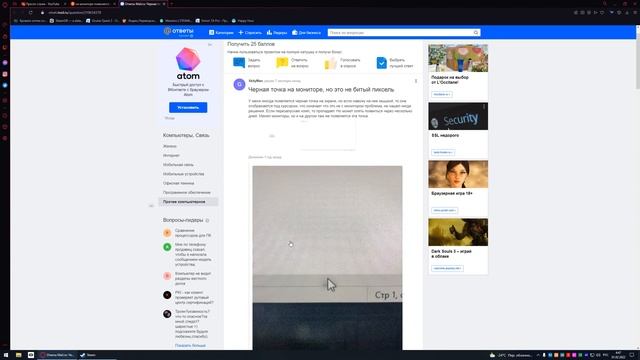640x360 pixels.
Task: Click the info icon next to Вопросы-лидеры
Action: [207, 220]
